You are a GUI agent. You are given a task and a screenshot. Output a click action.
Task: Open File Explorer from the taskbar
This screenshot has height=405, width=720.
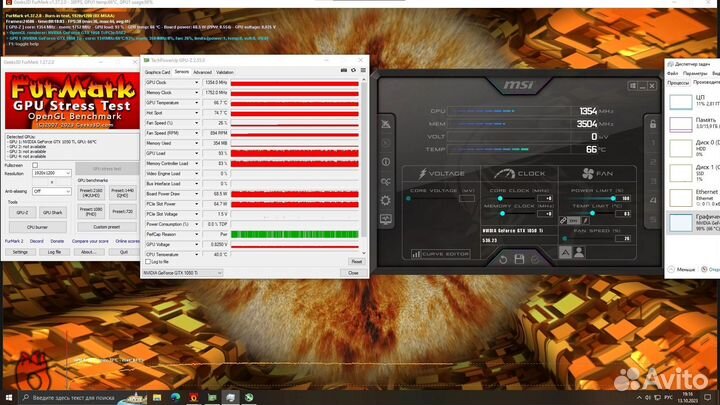click(157, 397)
